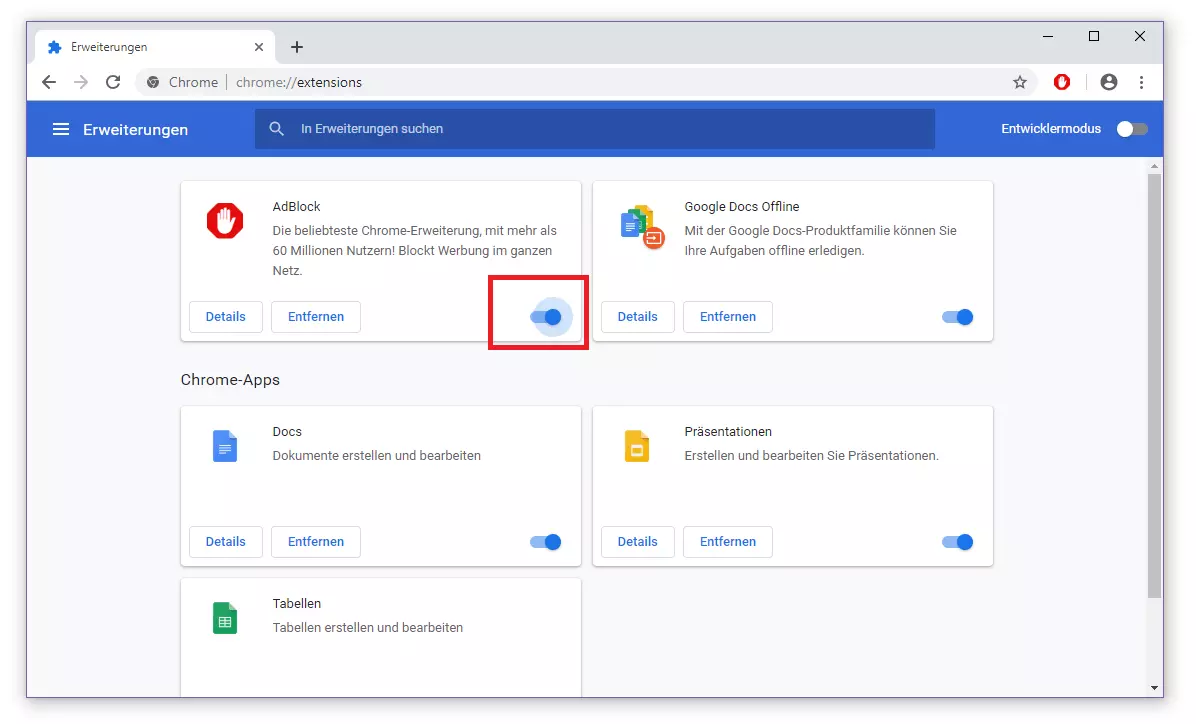The image size is (1196, 724).
Task: Open a new tab with plus button
Action: pos(297,47)
